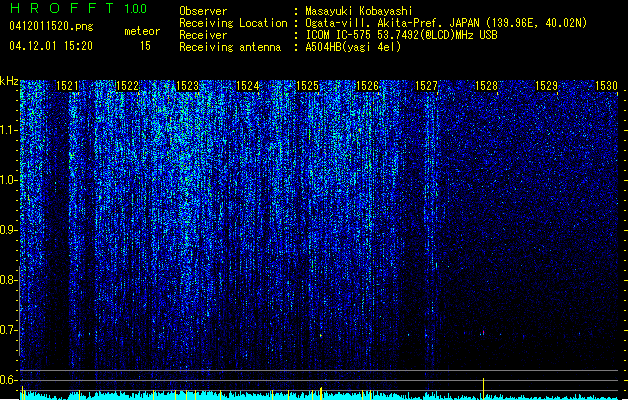Click the kHz axis unit label
Viewport: 629px width, 400px height.
(9, 81)
